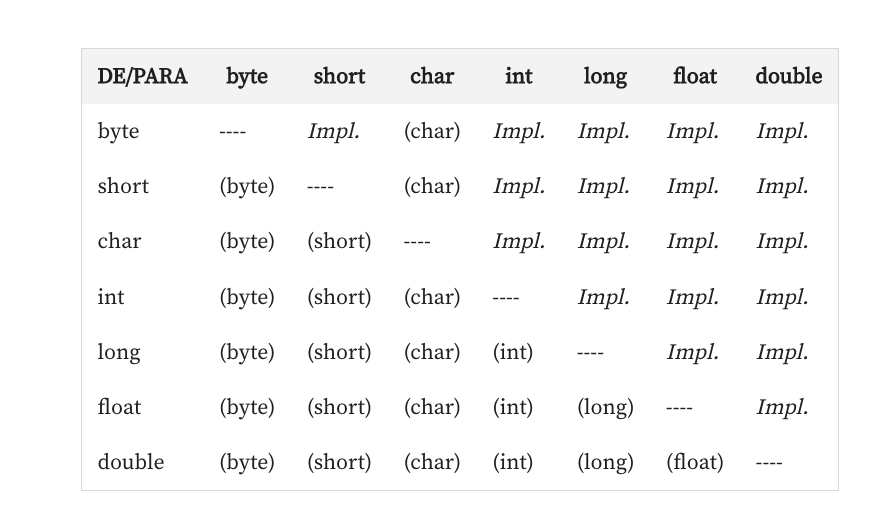
Task: Click the short column header
Action: coord(339,76)
